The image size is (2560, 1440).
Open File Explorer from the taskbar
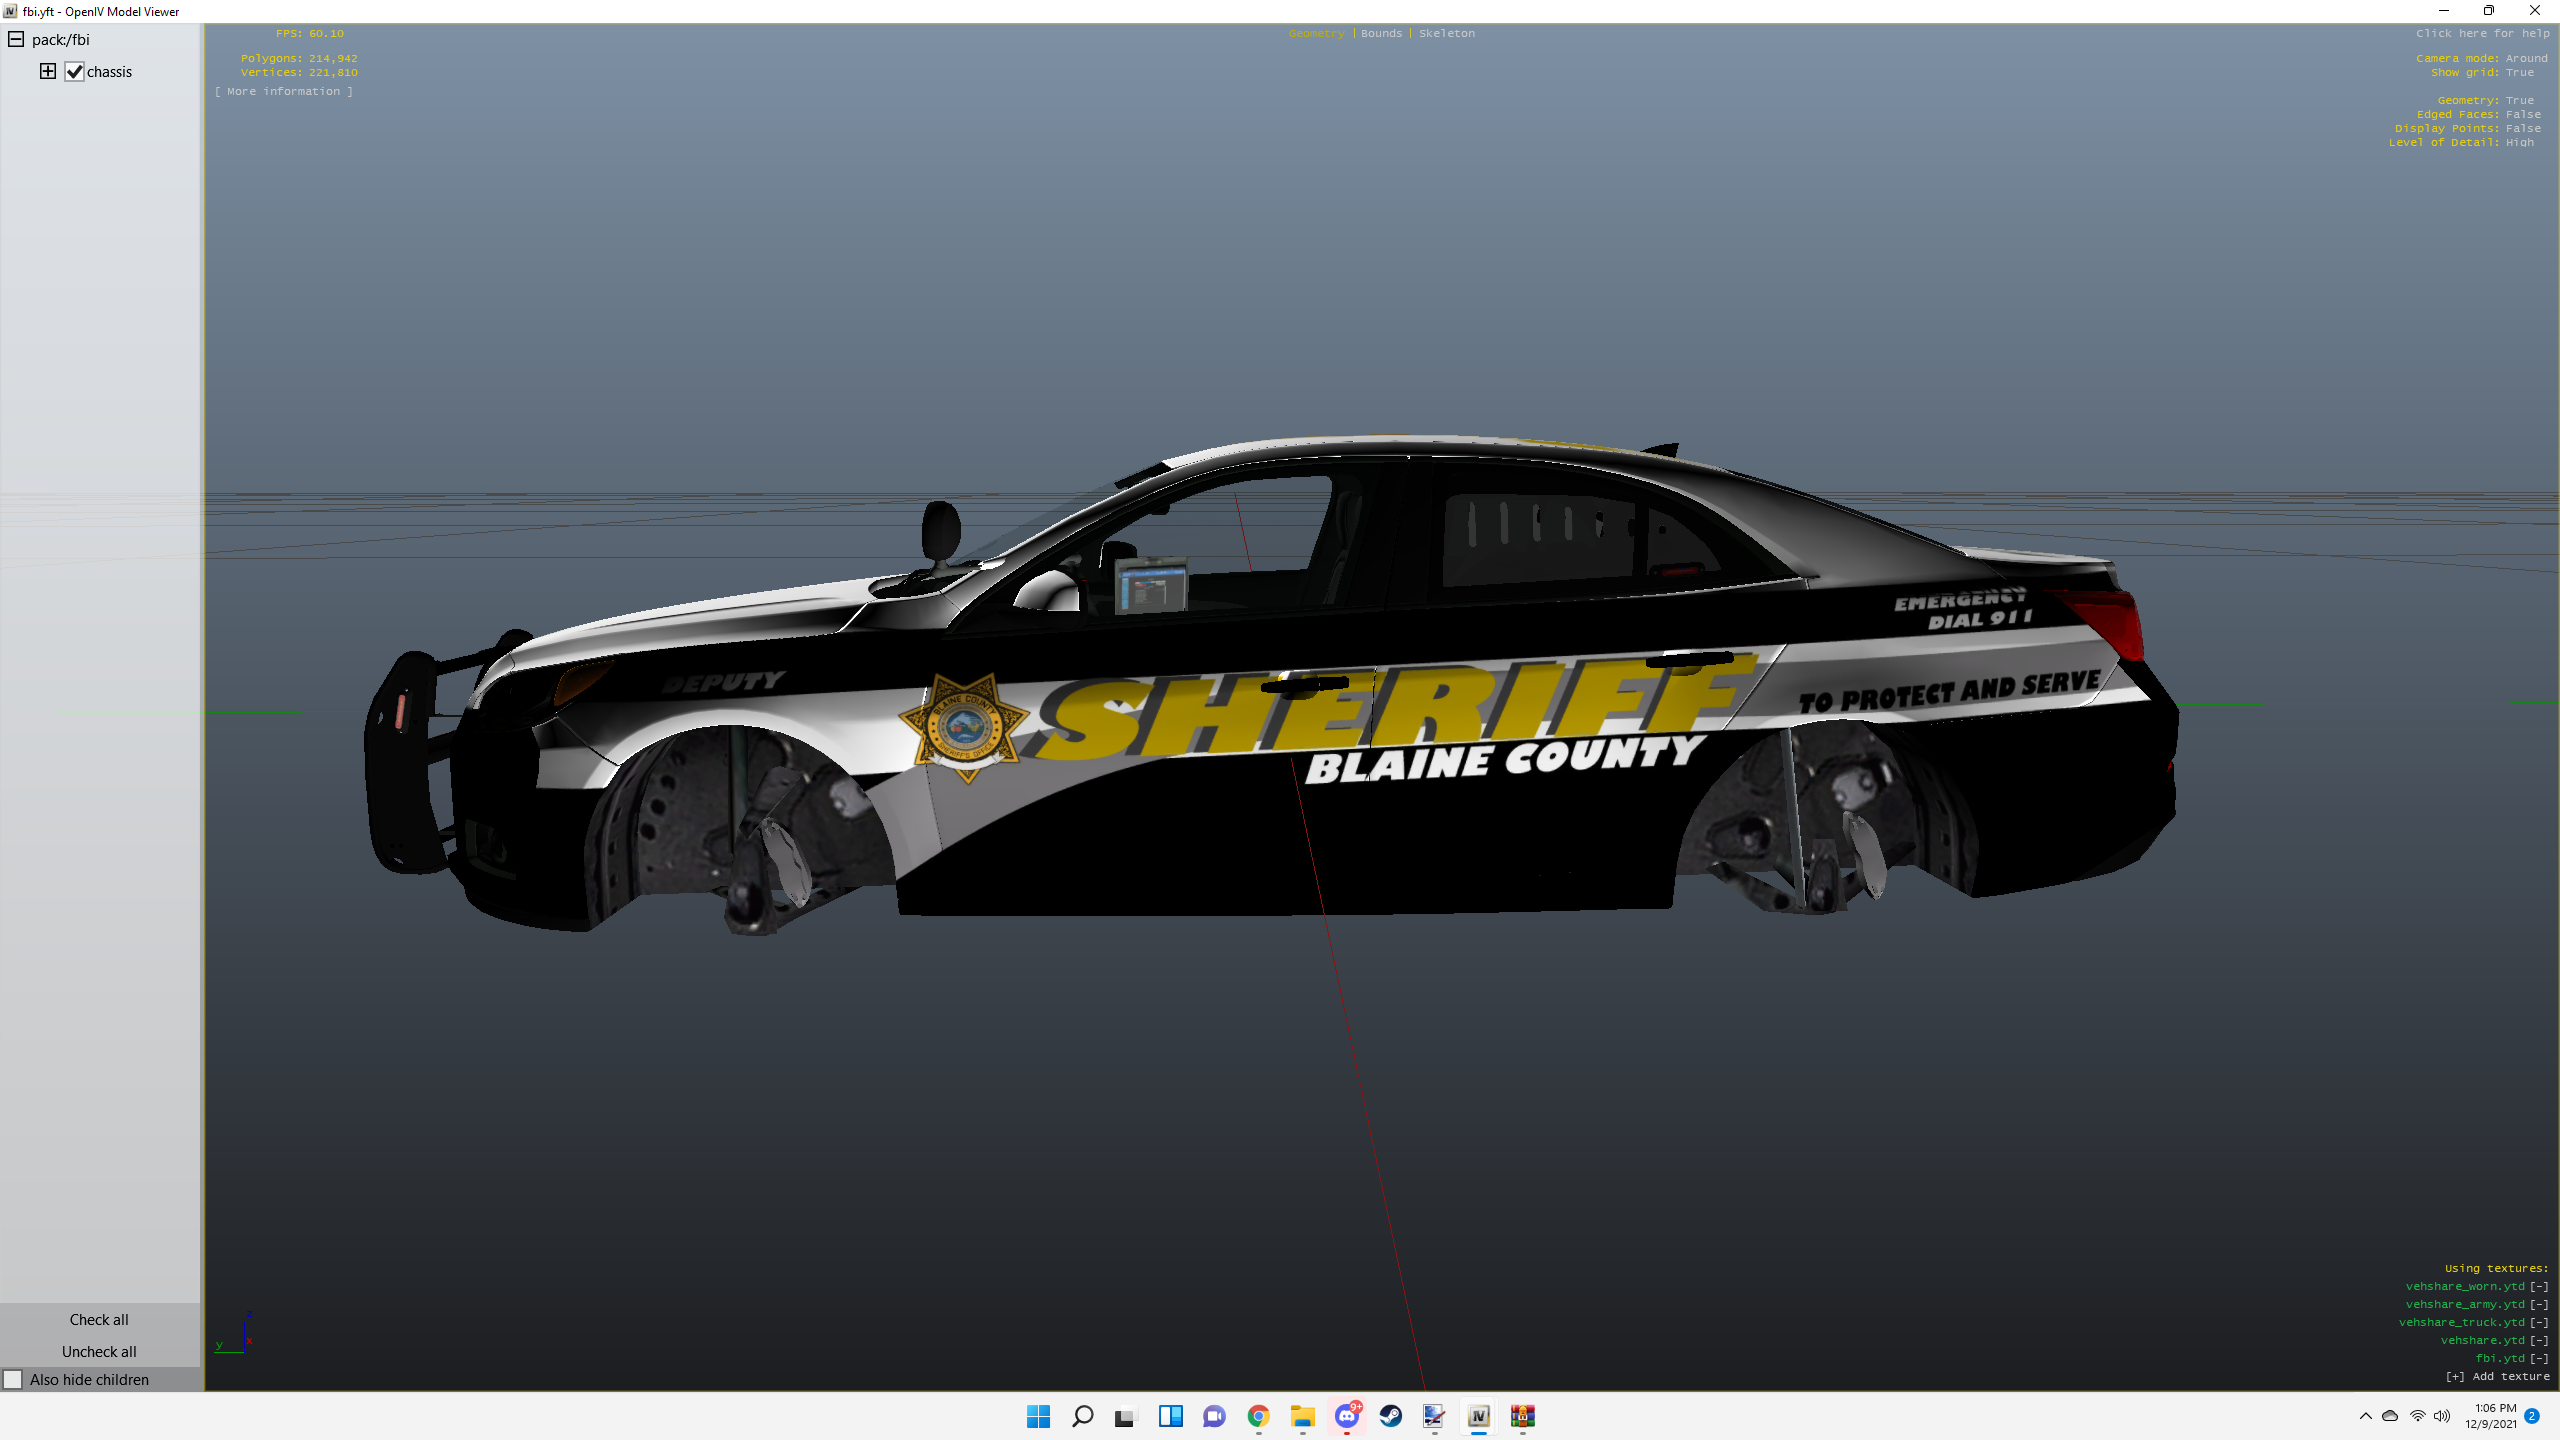click(1302, 1416)
